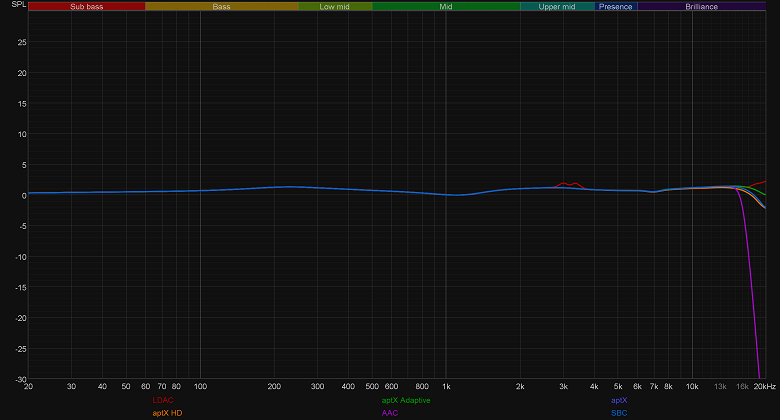Select the Low mid frequency band
The height and width of the screenshot is (420, 780).
[335, 6]
